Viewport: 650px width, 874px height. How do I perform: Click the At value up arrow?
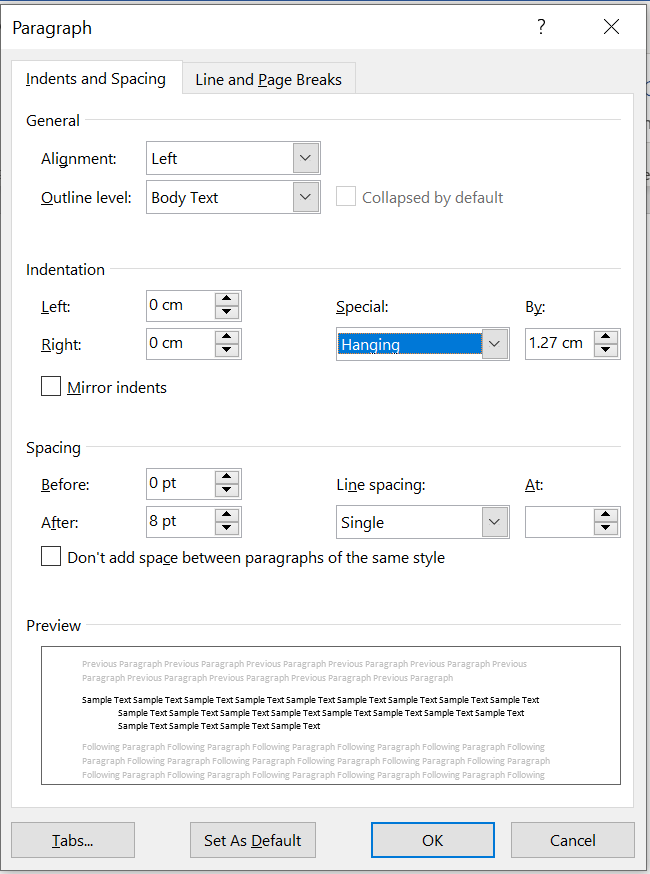(607, 515)
